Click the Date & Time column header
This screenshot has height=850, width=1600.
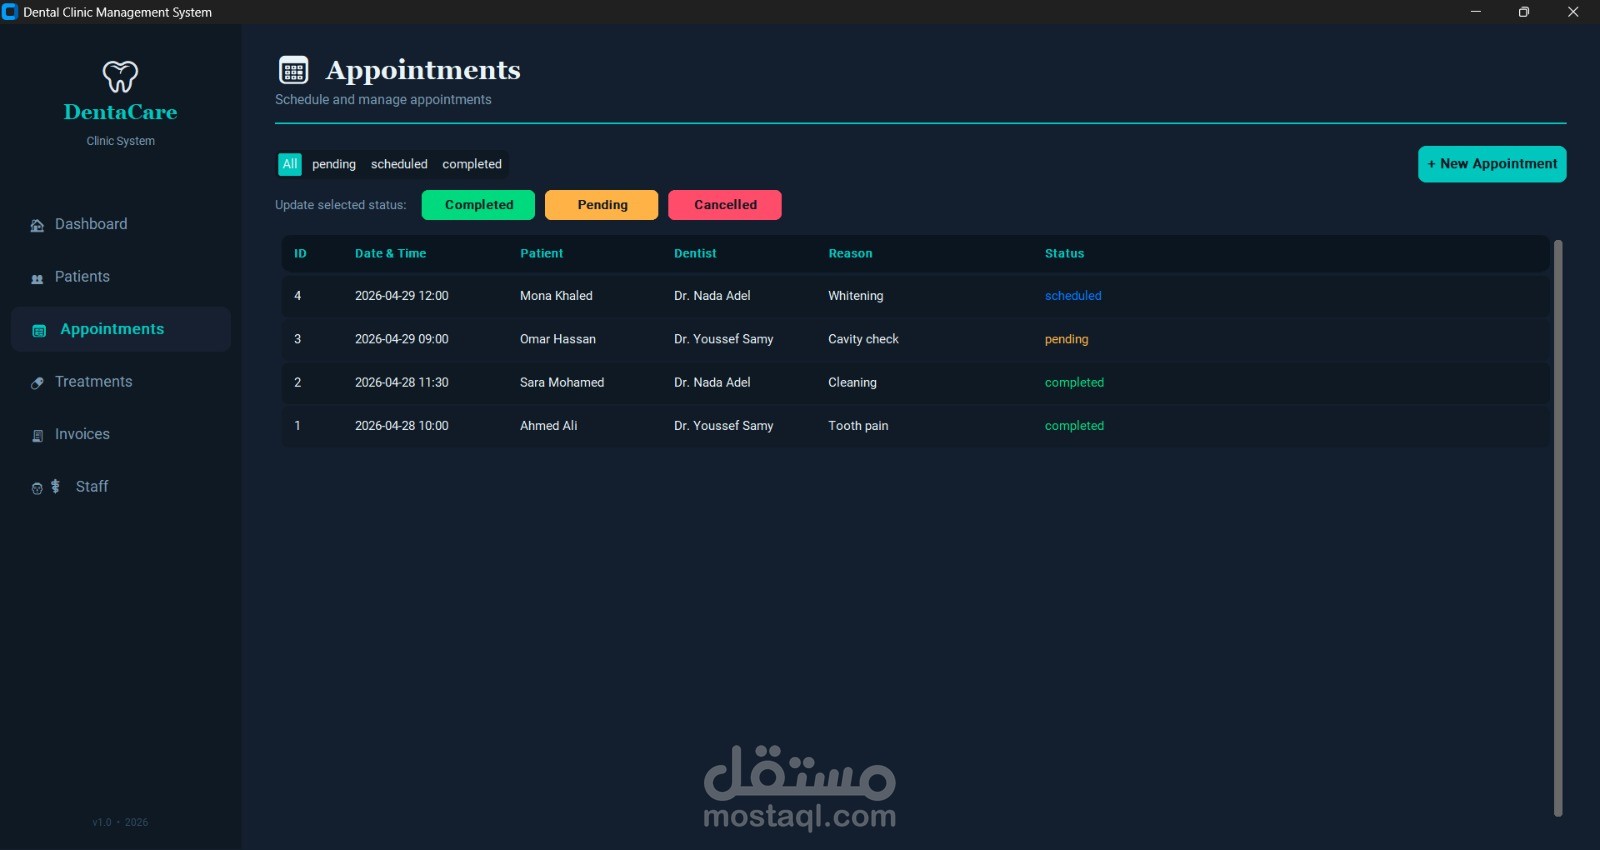coord(390,254)
